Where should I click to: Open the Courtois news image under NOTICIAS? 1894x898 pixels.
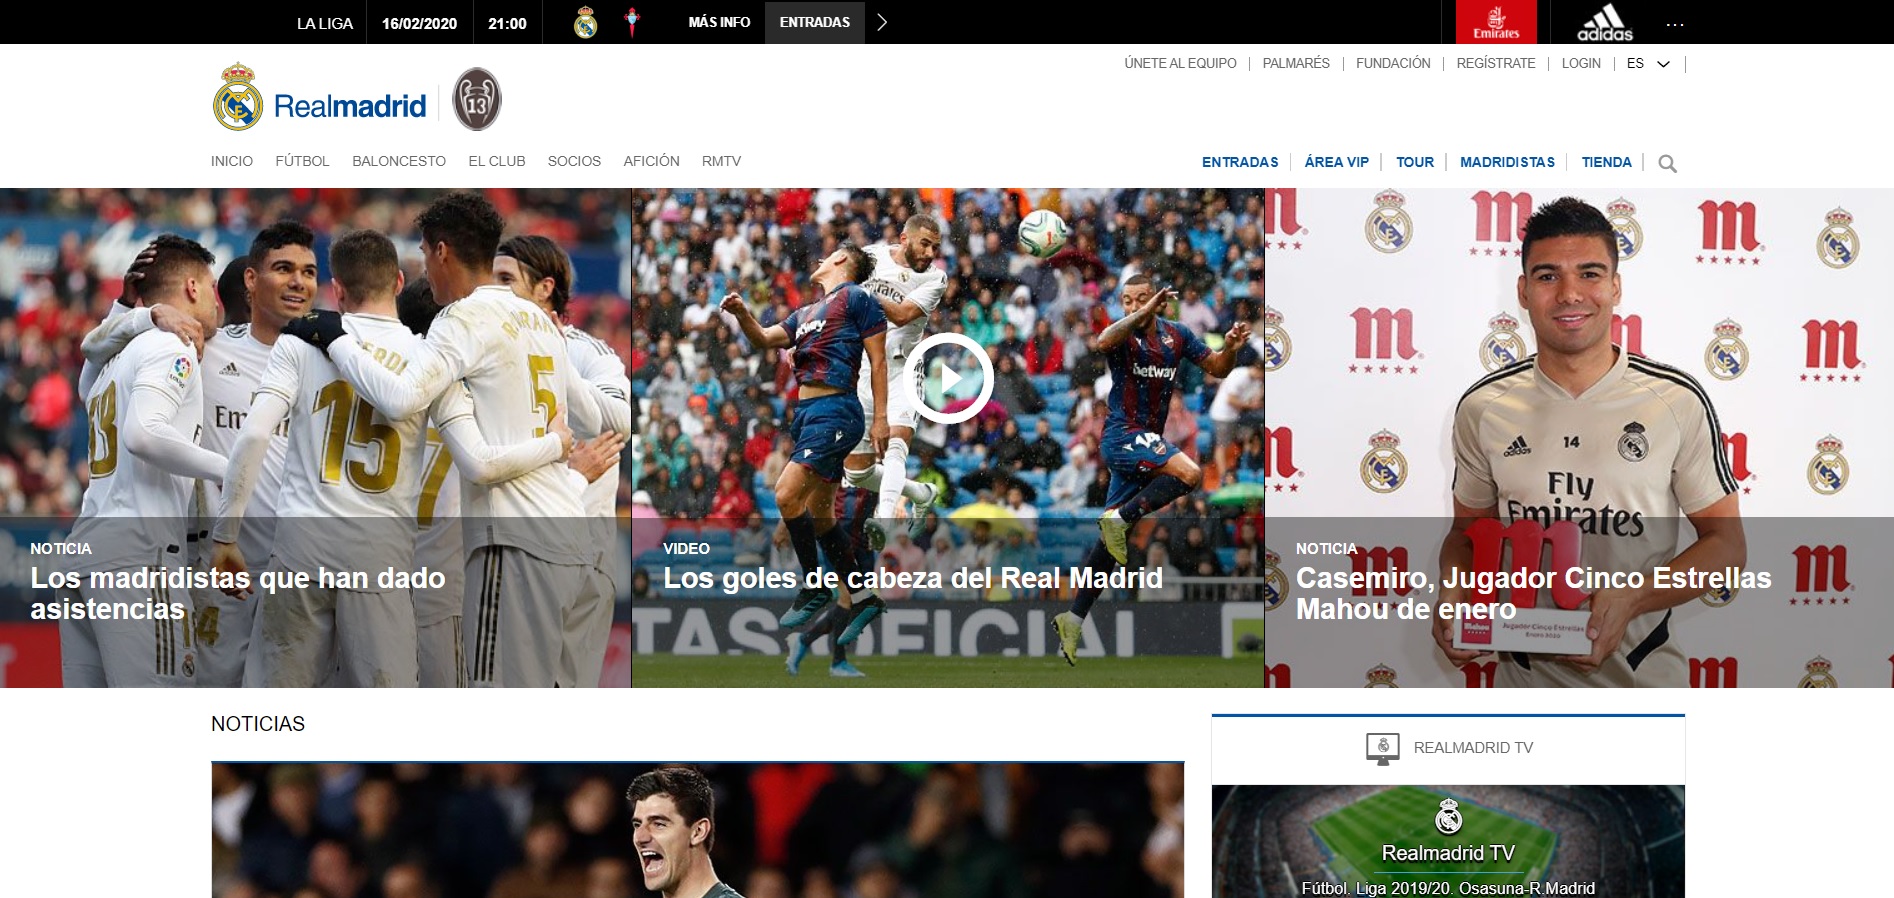point(697,830)
